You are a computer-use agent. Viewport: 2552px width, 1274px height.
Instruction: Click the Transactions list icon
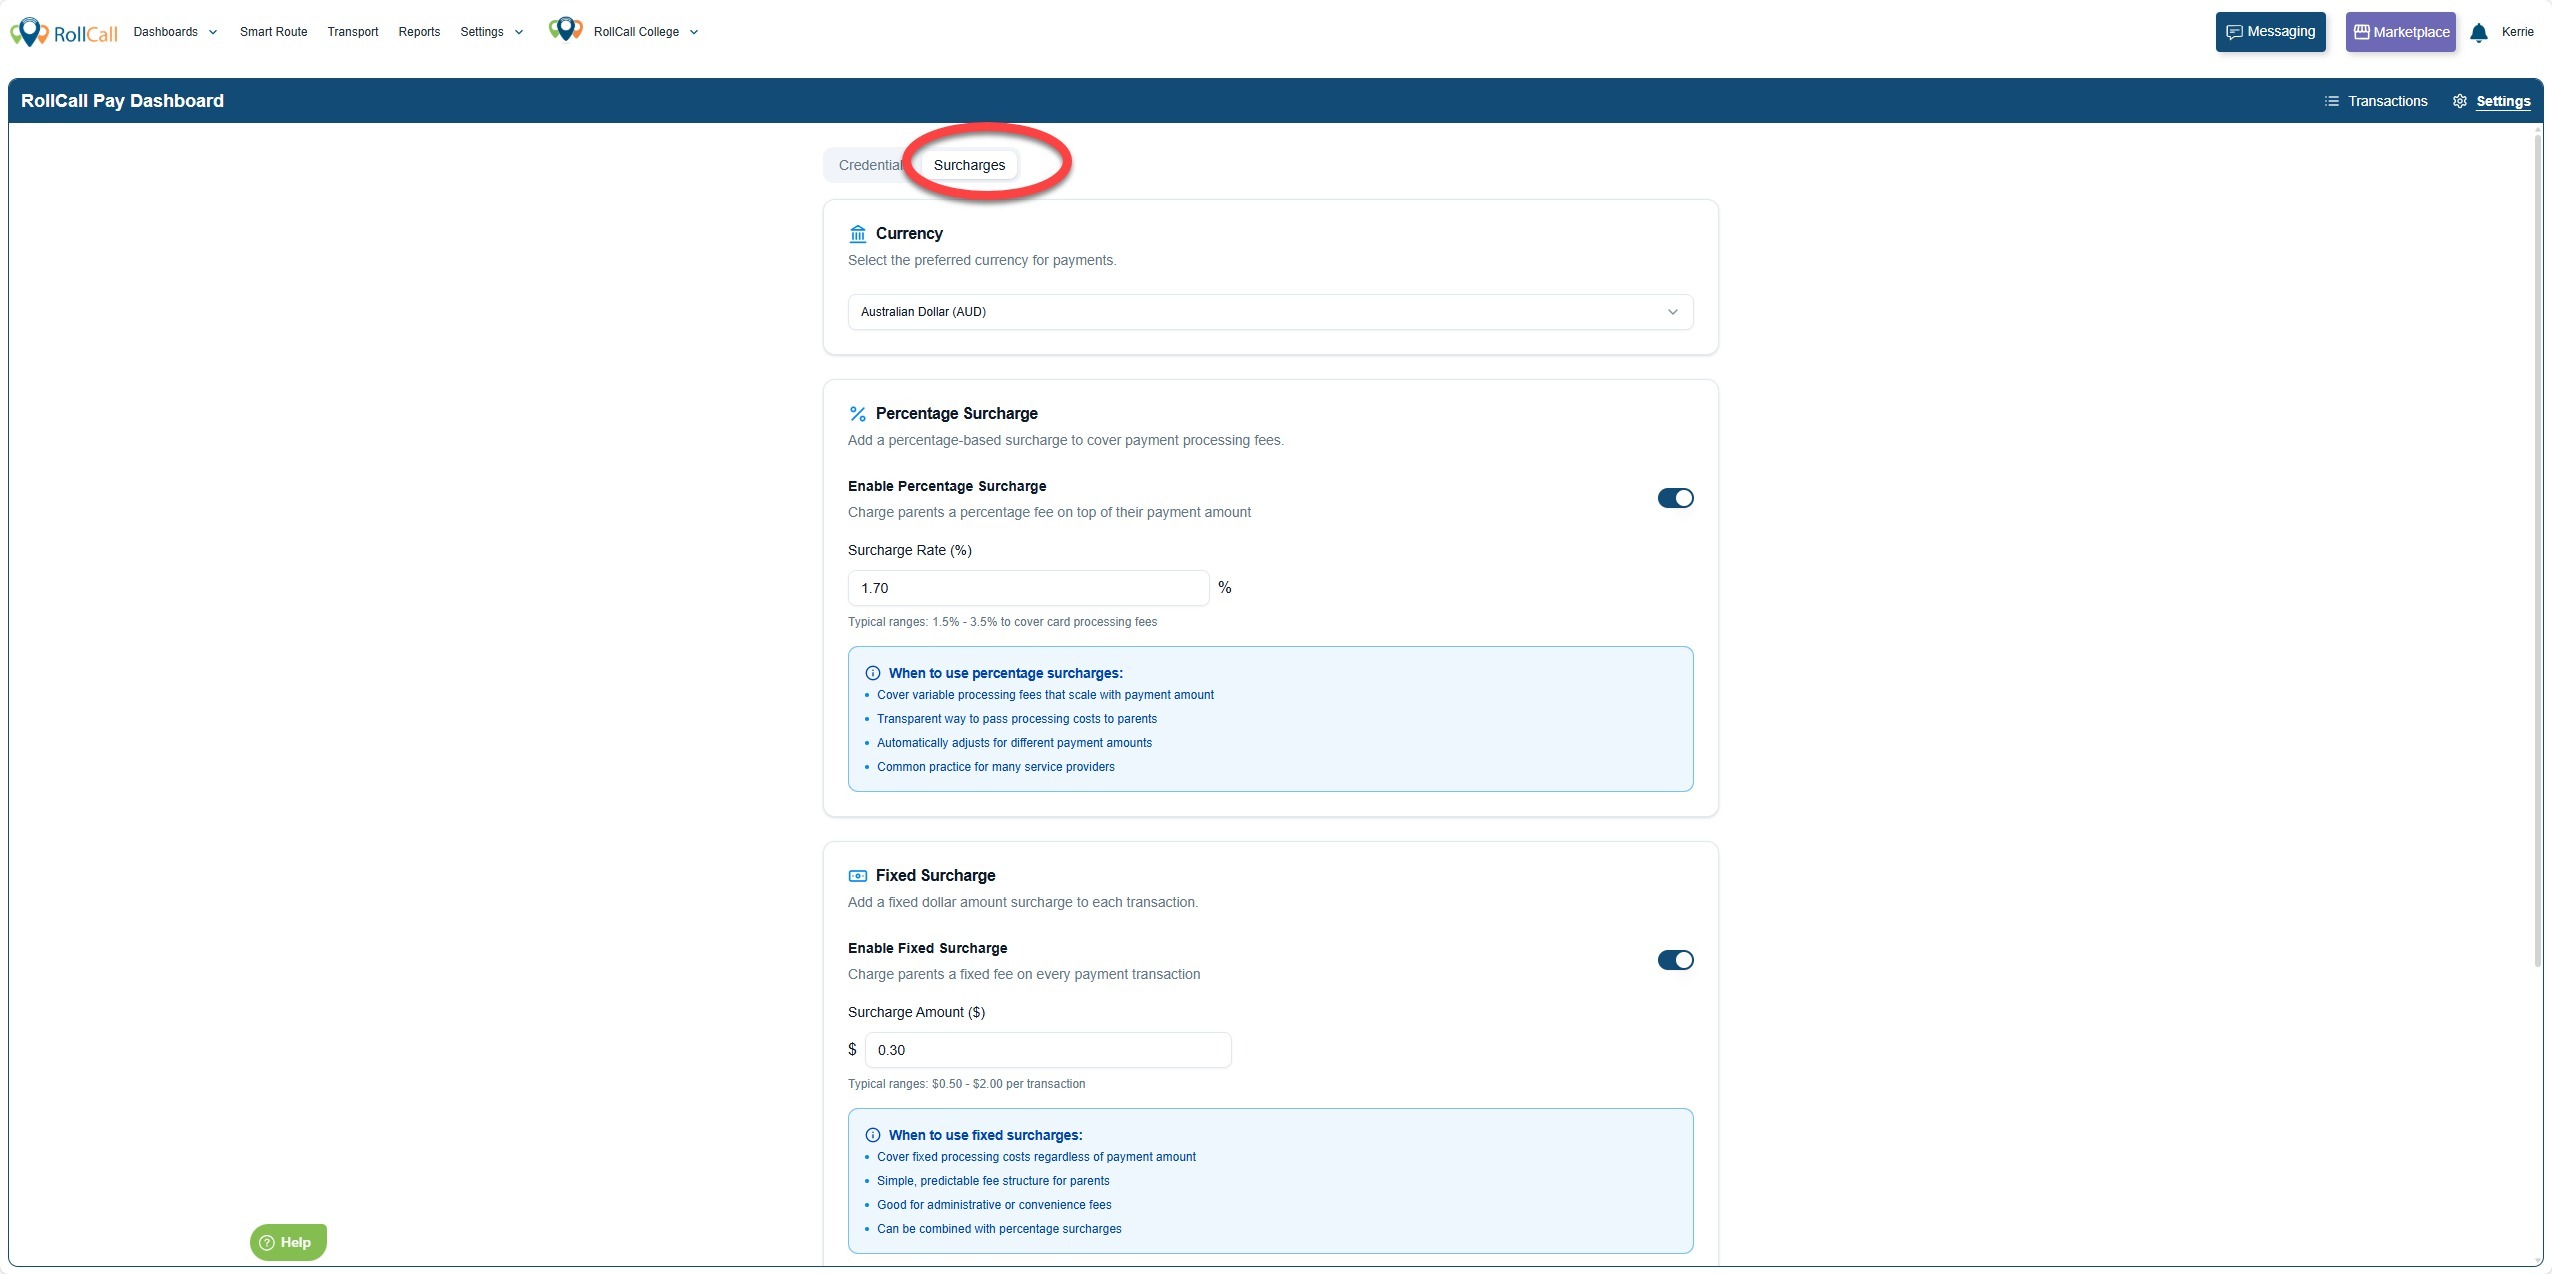coord(2331,101)
